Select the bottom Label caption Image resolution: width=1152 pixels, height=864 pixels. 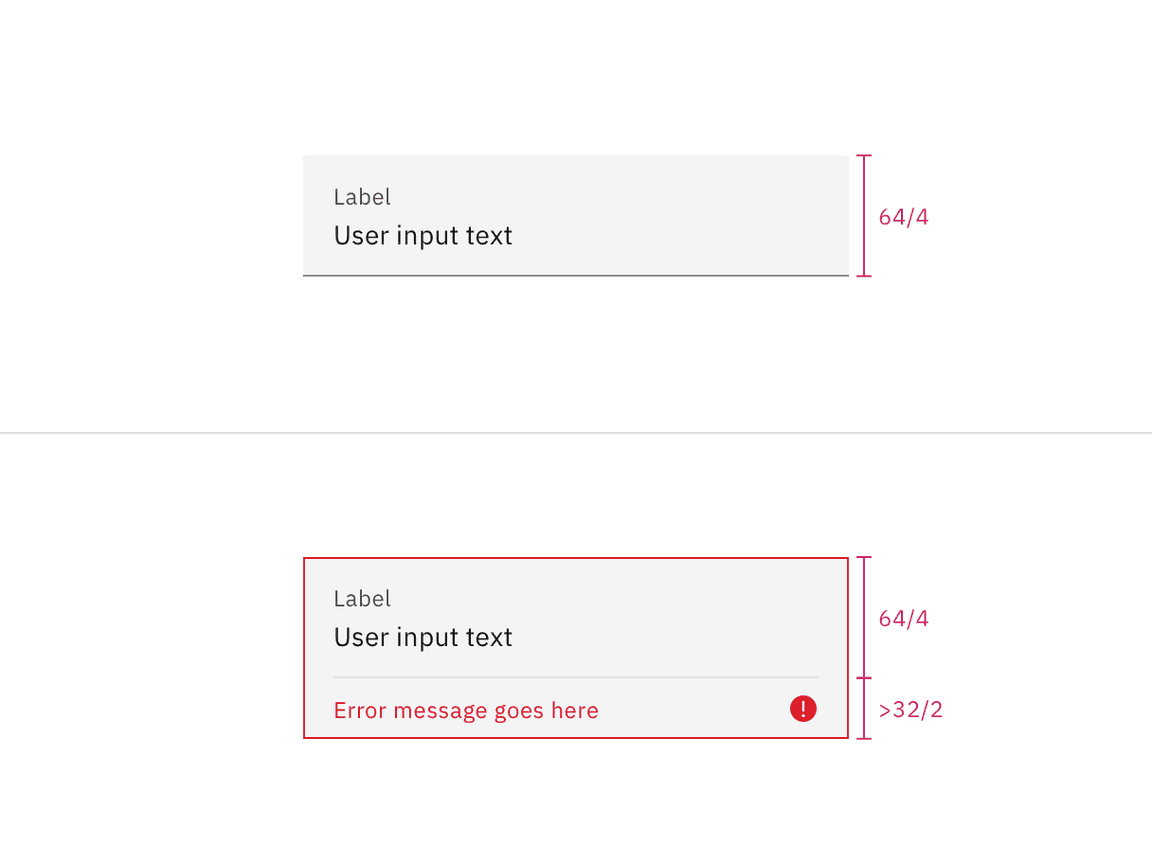(362, 598)
